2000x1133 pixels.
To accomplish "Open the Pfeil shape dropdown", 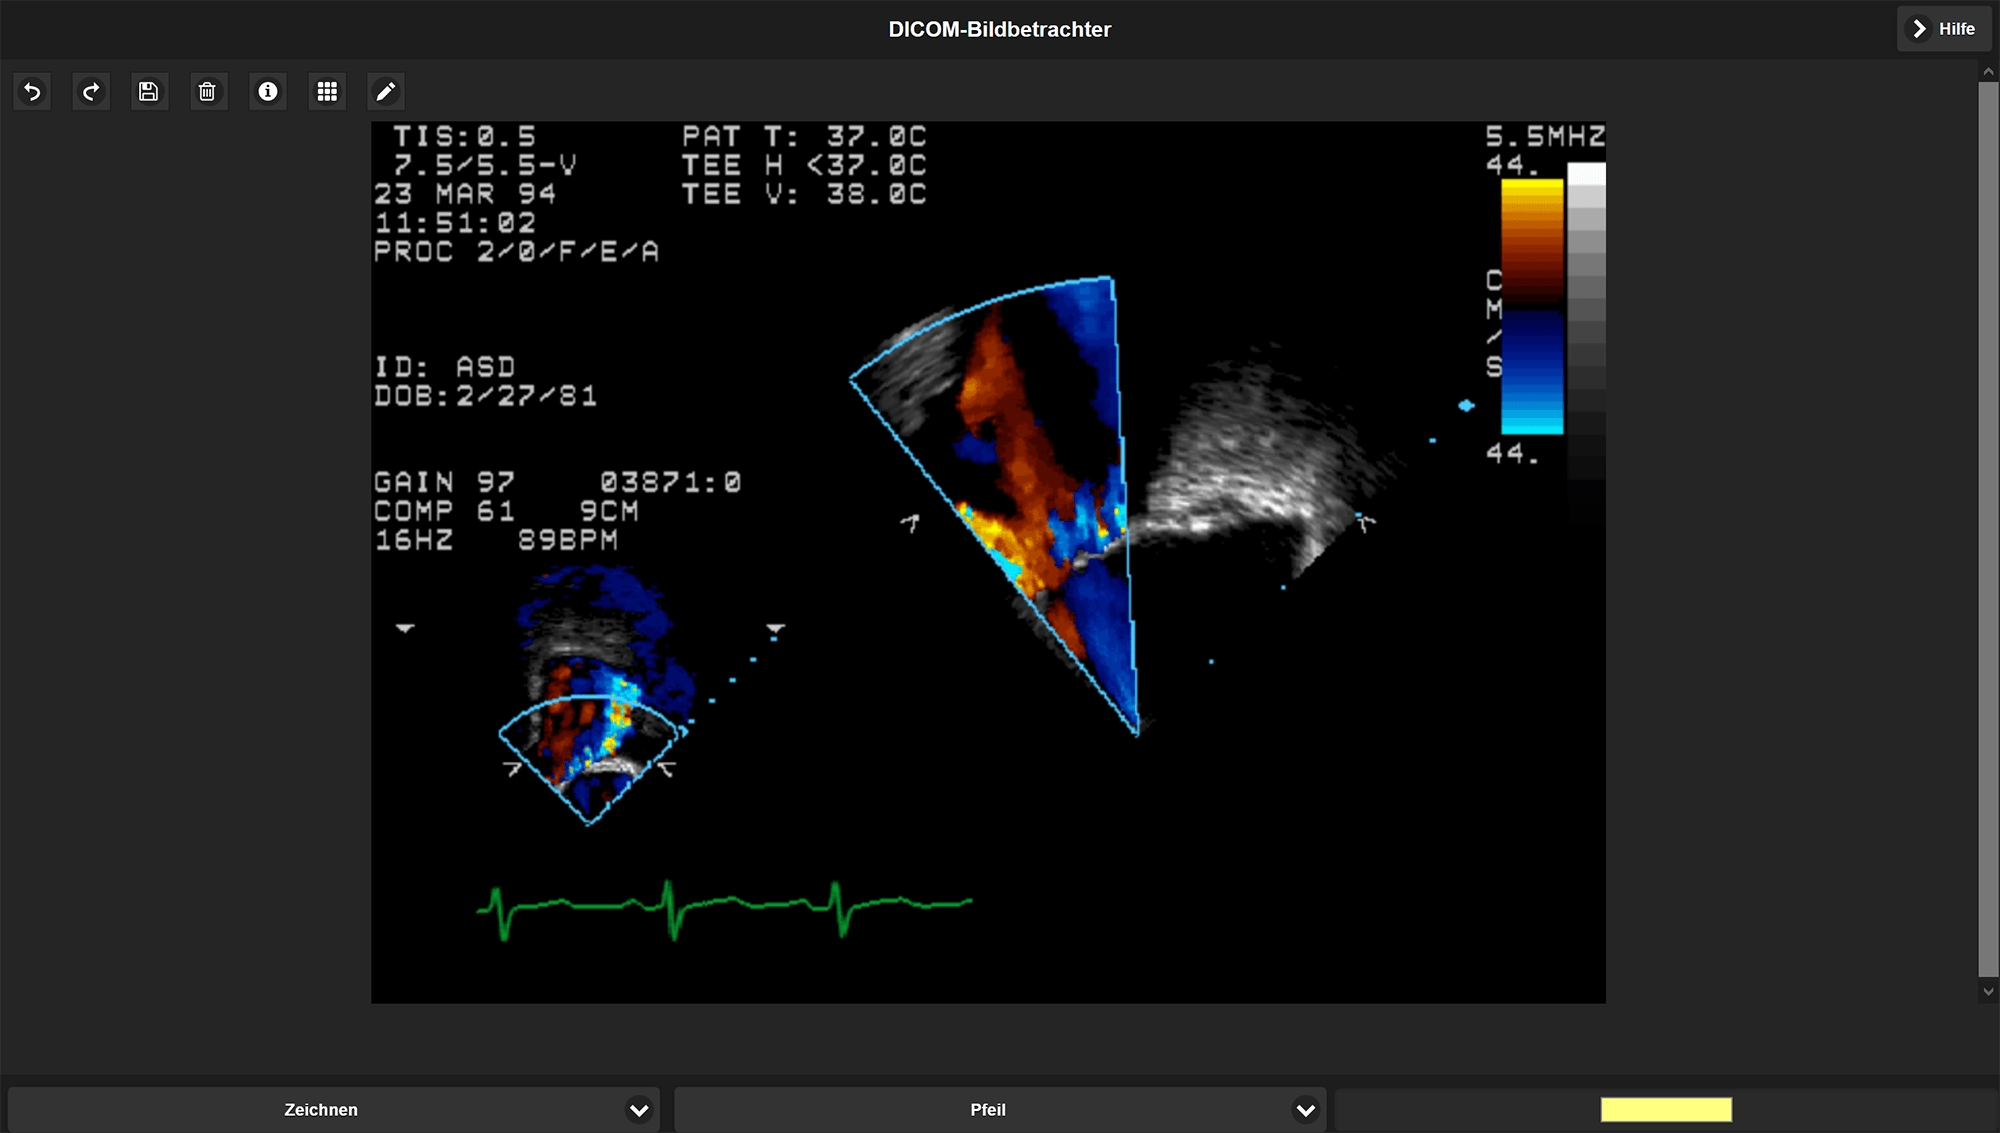I will click(987, 1109).
